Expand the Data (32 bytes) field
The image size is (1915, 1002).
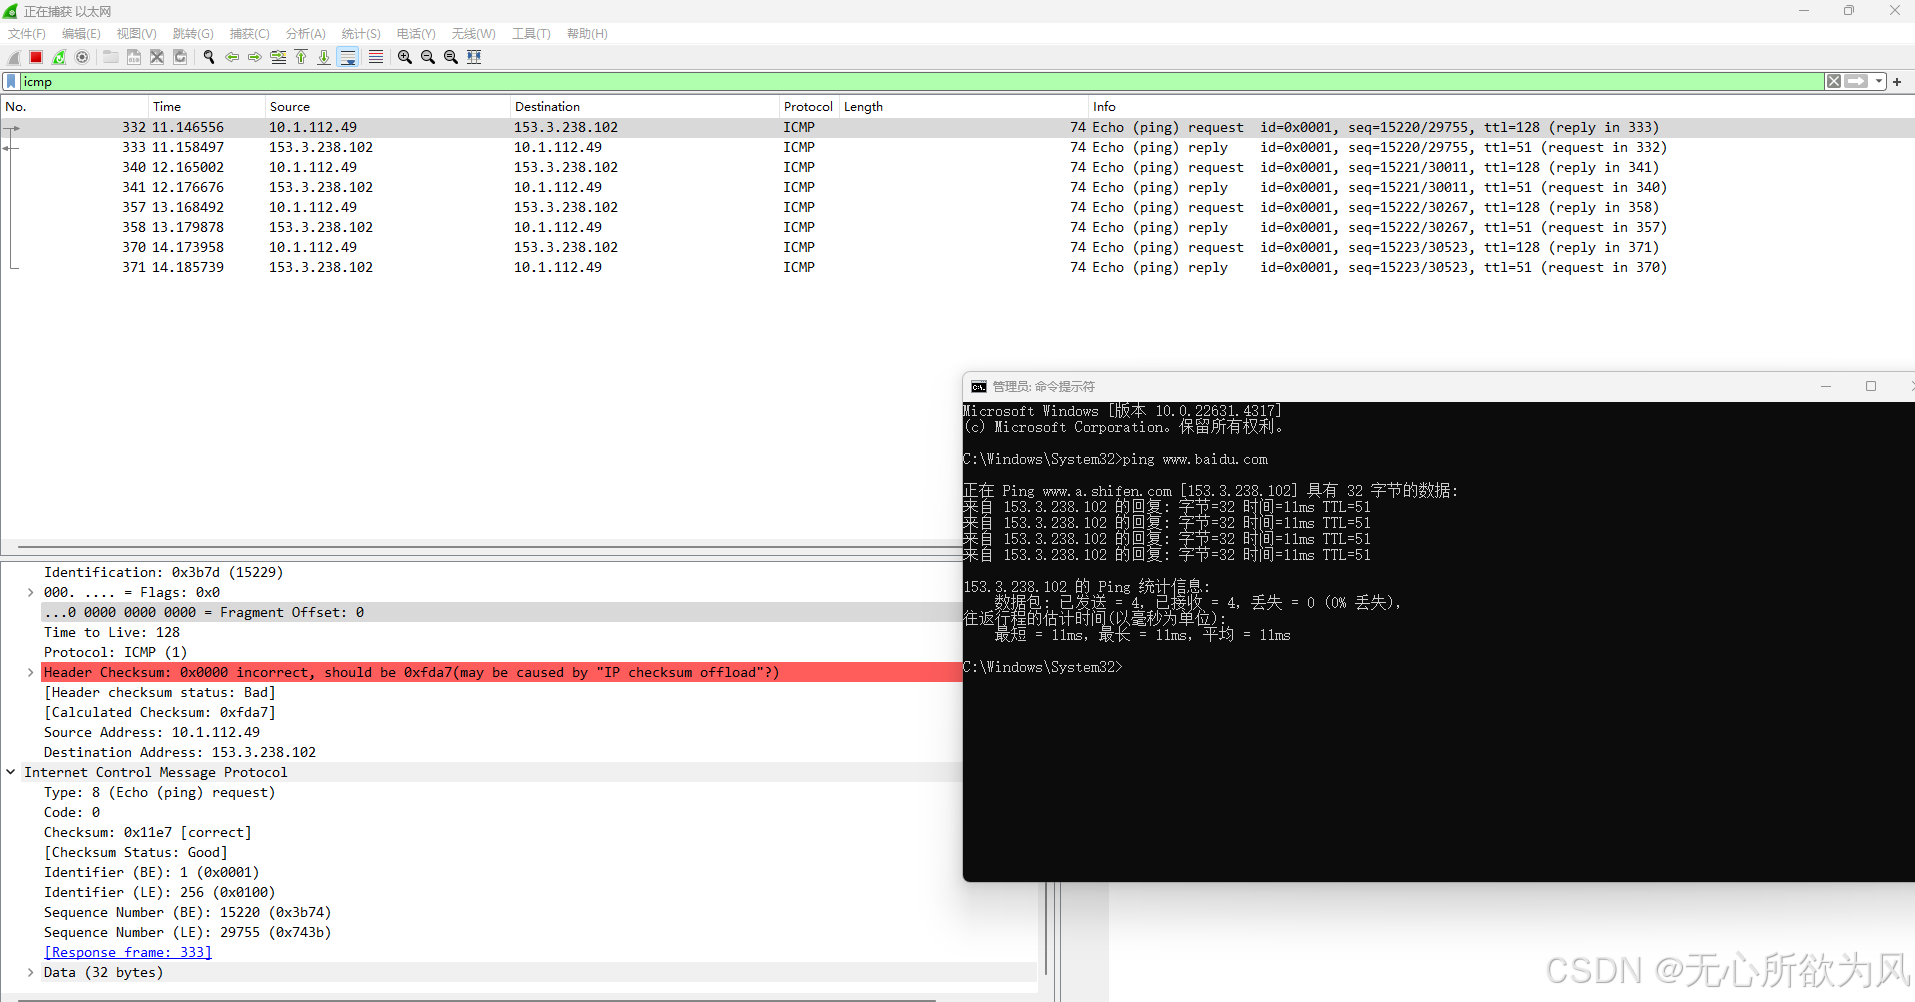pyautogui.click(x=31, y=973)
